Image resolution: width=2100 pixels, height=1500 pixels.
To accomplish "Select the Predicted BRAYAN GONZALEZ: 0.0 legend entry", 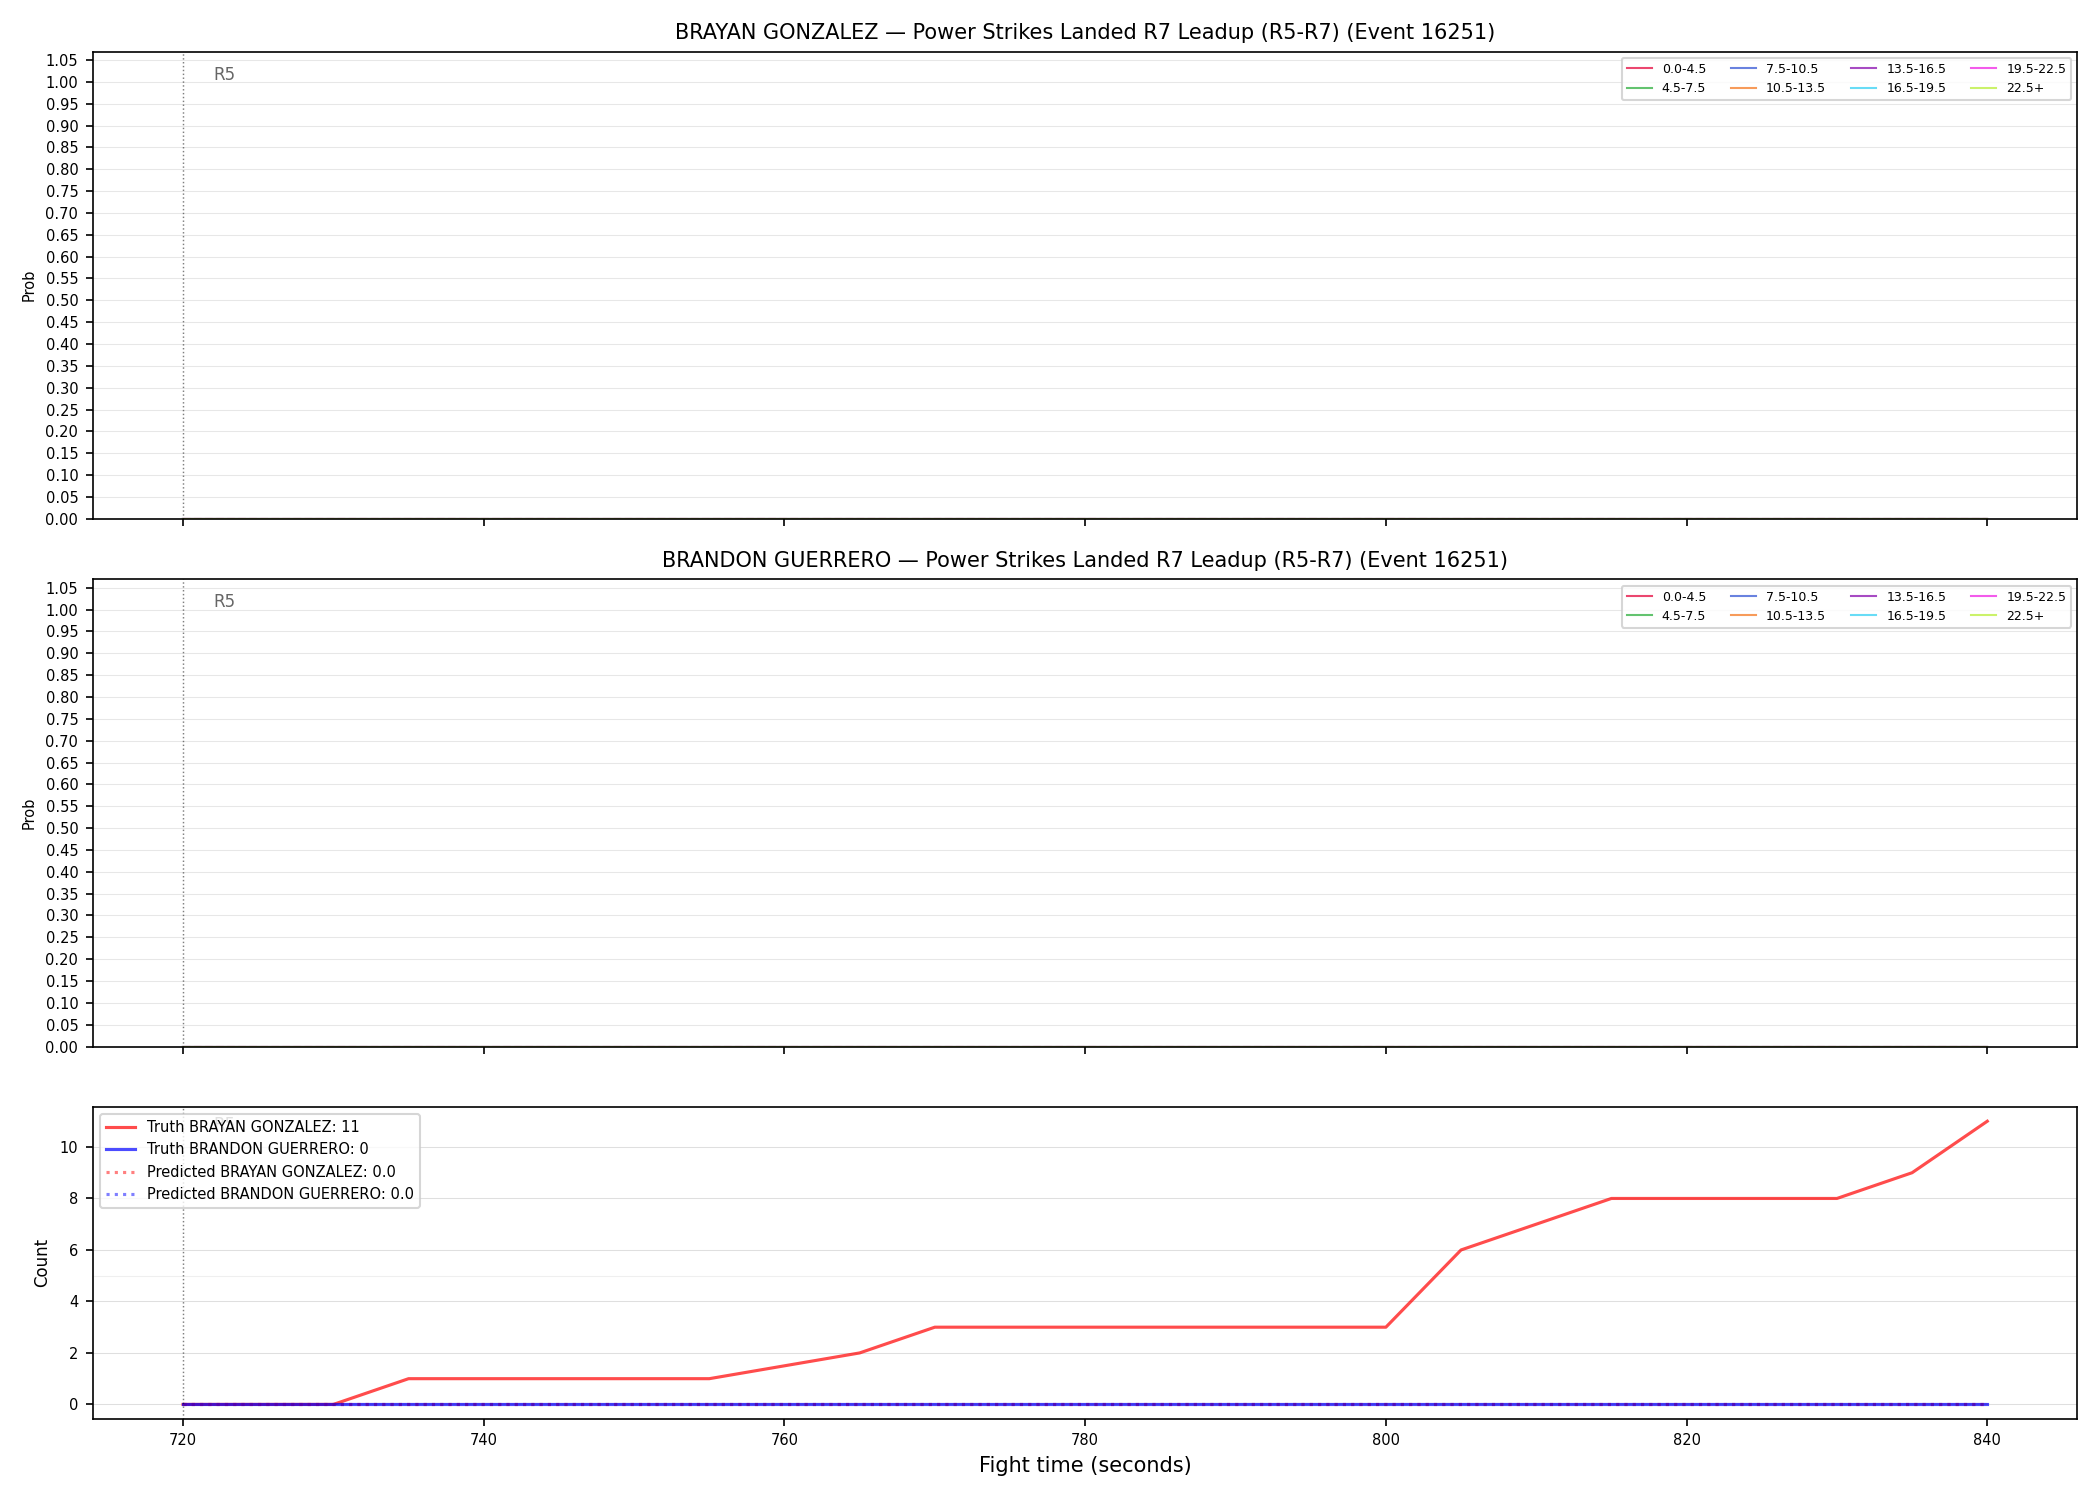I will point(250,1172).
